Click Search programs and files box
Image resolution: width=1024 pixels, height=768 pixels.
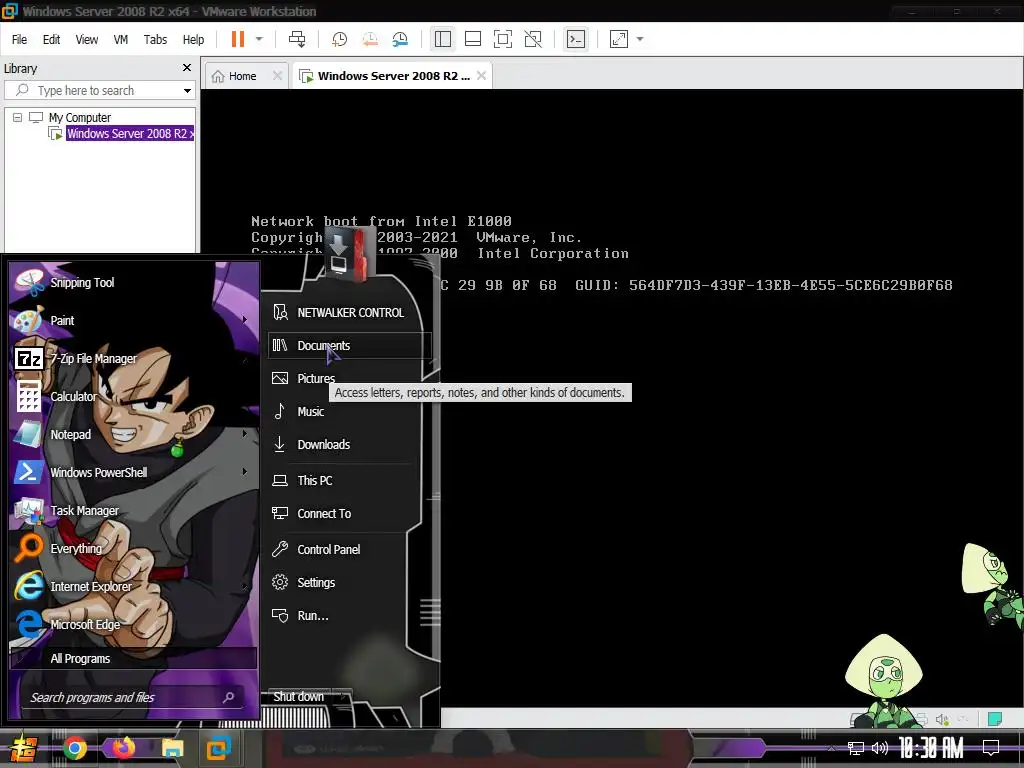coord(134,697)
